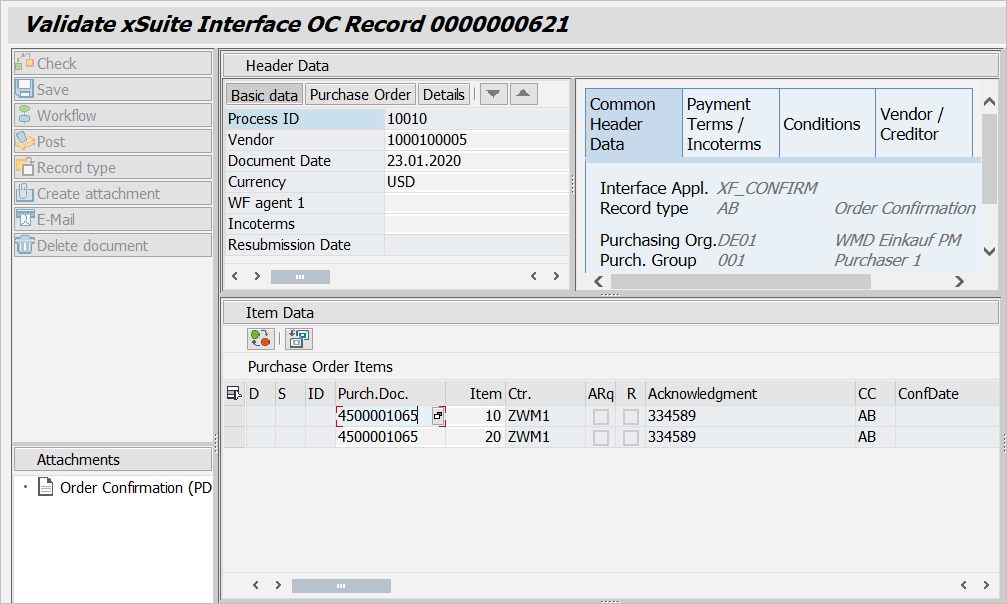Open the table layout settings selector
The height and width of the screenshot is (604, 1007).
(234, 394)
